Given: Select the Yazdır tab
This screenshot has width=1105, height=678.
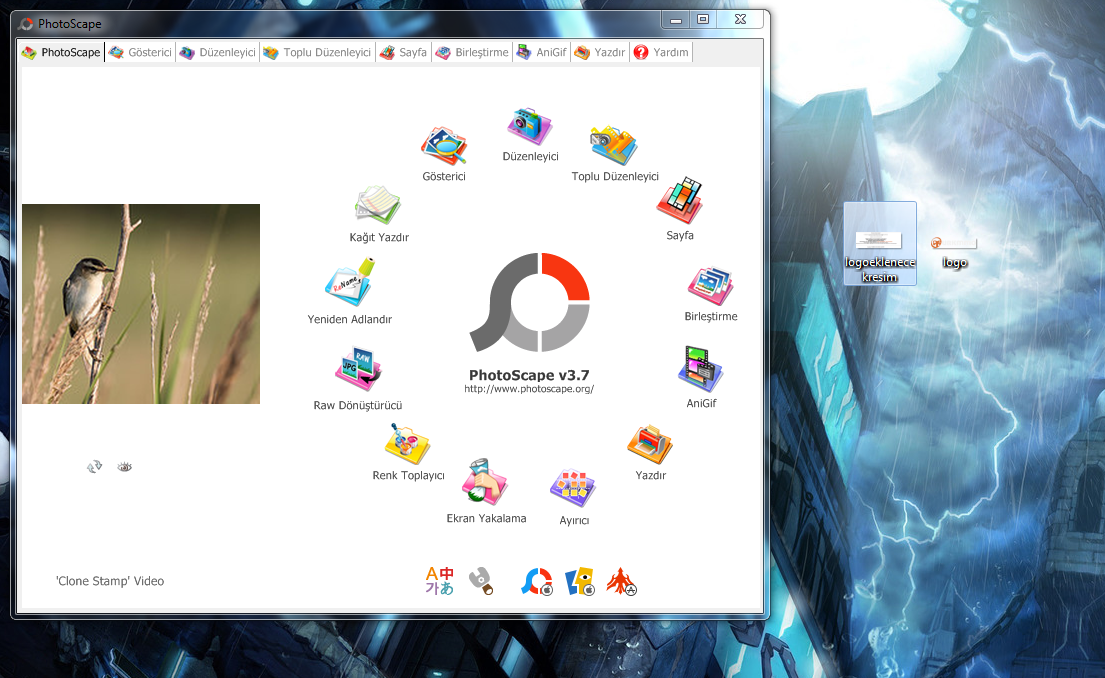Looking at the screenshot, I should (x=600, y=52).
